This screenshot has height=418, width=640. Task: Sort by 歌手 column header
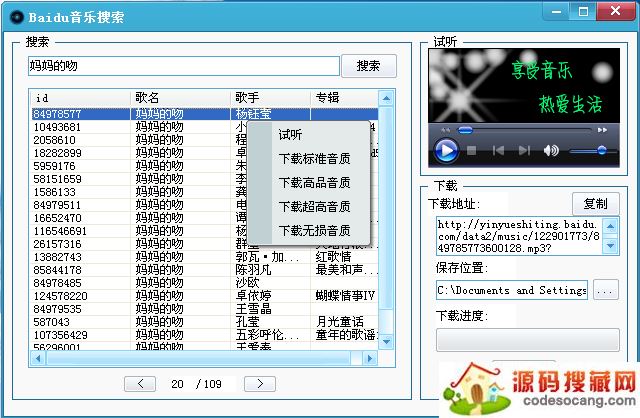coord(270,98)
